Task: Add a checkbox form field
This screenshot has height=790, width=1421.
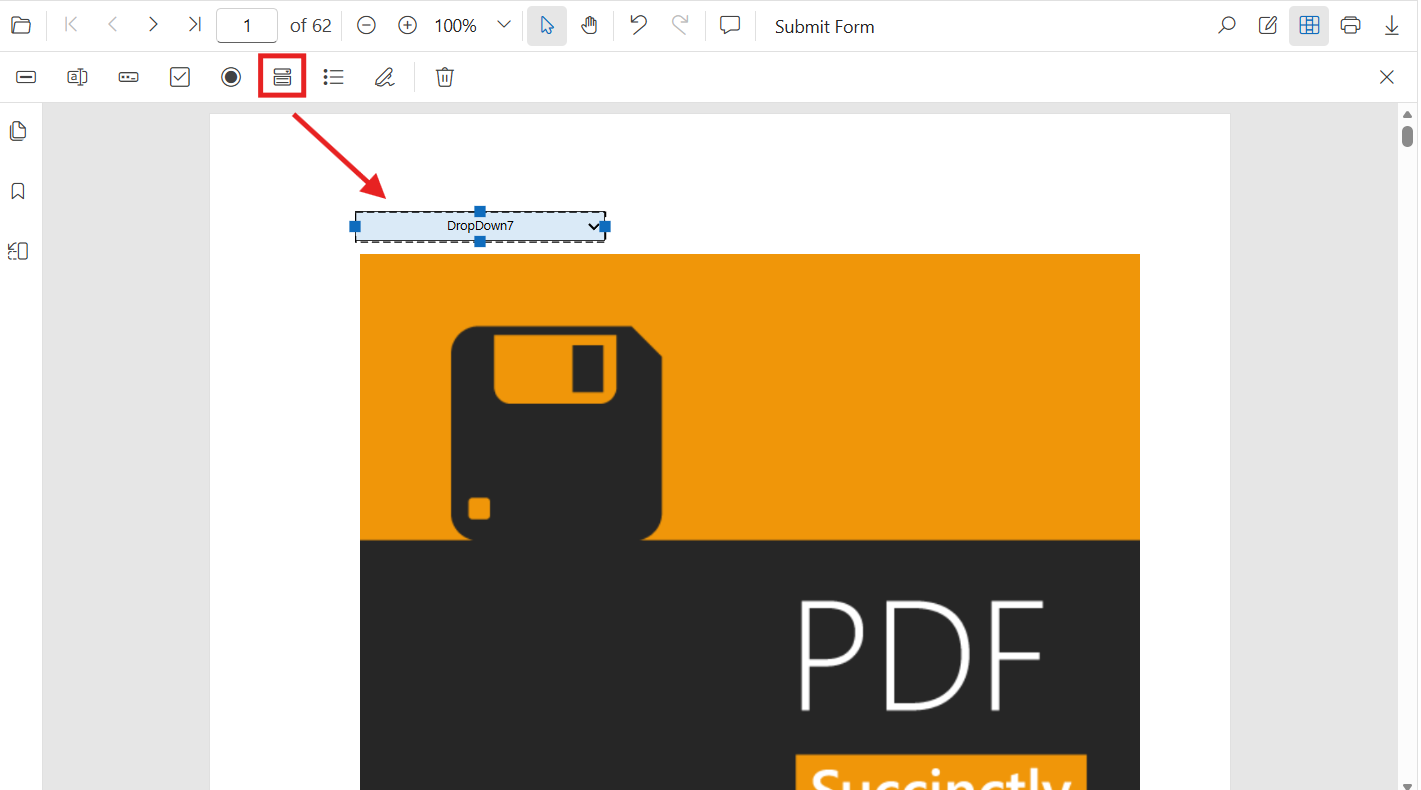Action: (180, 77)
